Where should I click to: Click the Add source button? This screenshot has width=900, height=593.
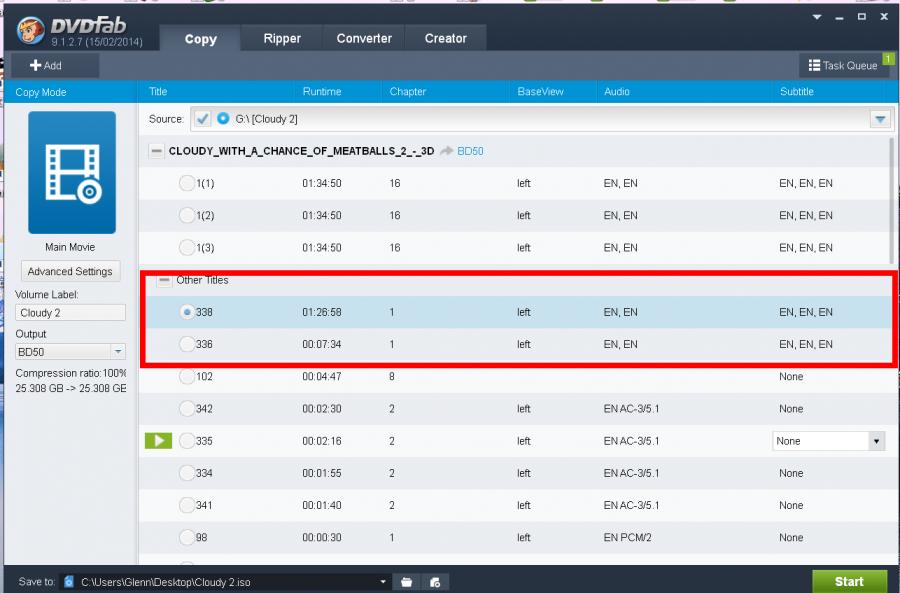46,65
